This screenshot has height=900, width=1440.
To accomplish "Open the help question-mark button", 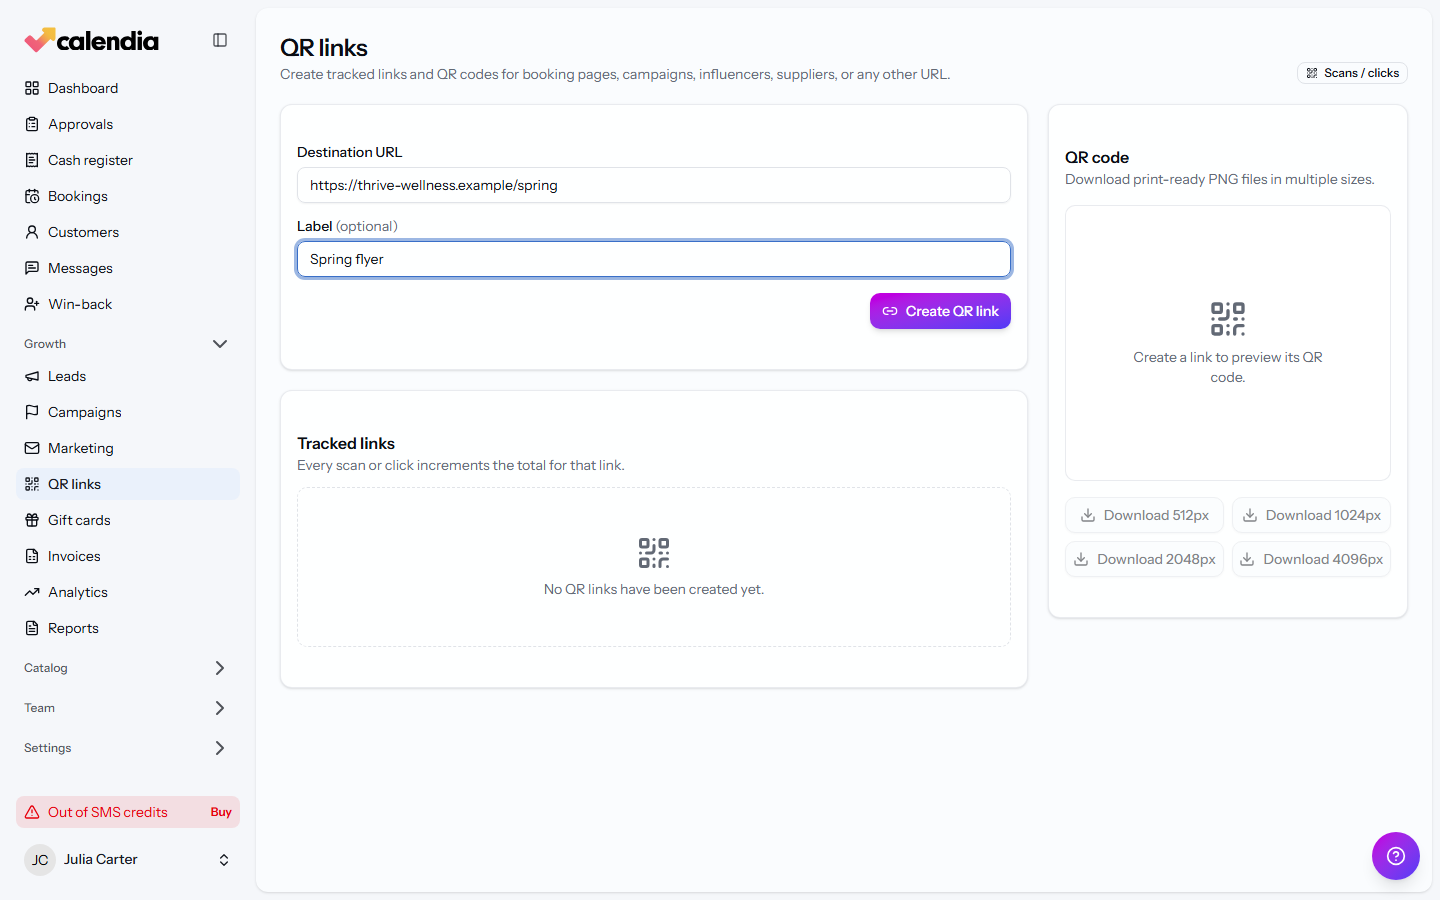I will (1396, 856).
